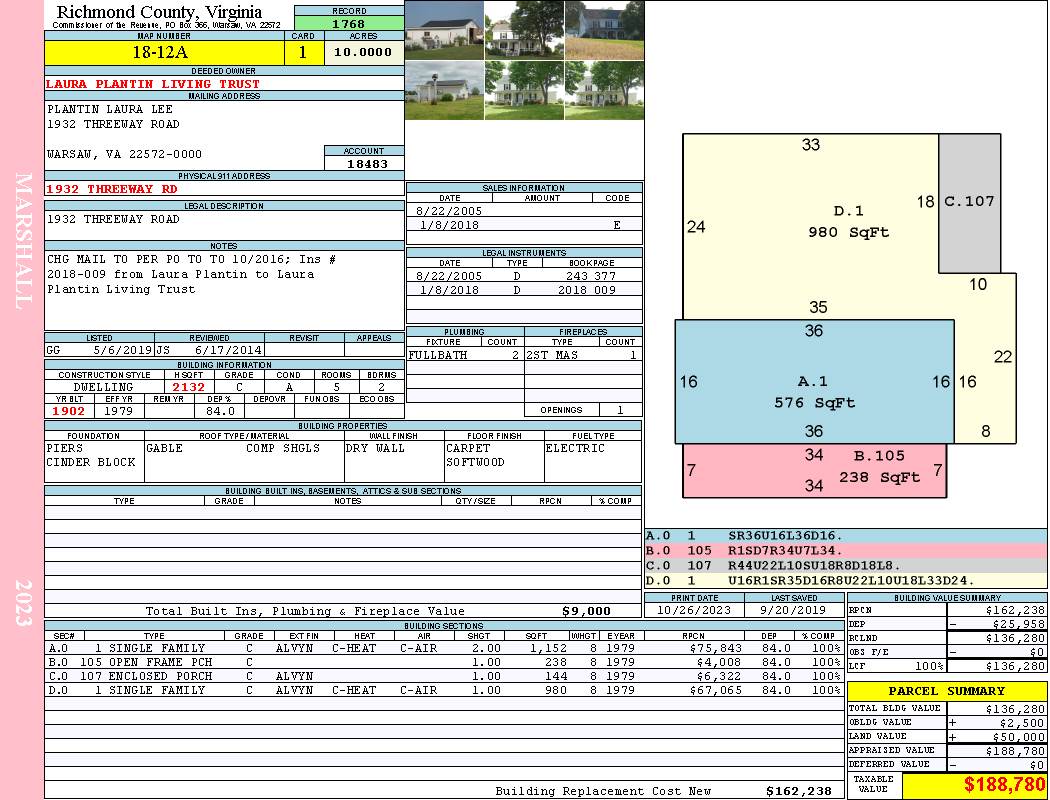Click the red taxable value $188,780
1050x800 pixels.
click(1004, 785)
